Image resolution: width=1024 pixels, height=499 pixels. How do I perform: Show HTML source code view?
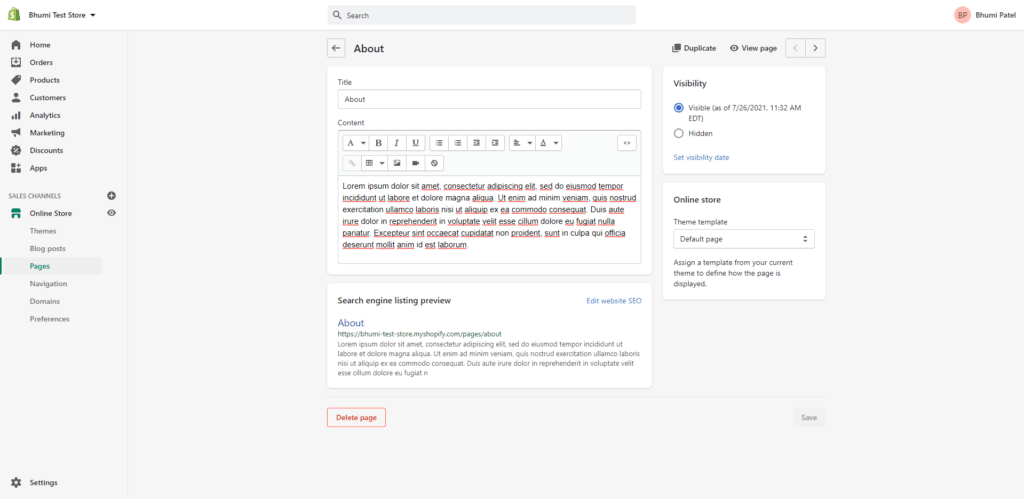[x=627, y=143]
